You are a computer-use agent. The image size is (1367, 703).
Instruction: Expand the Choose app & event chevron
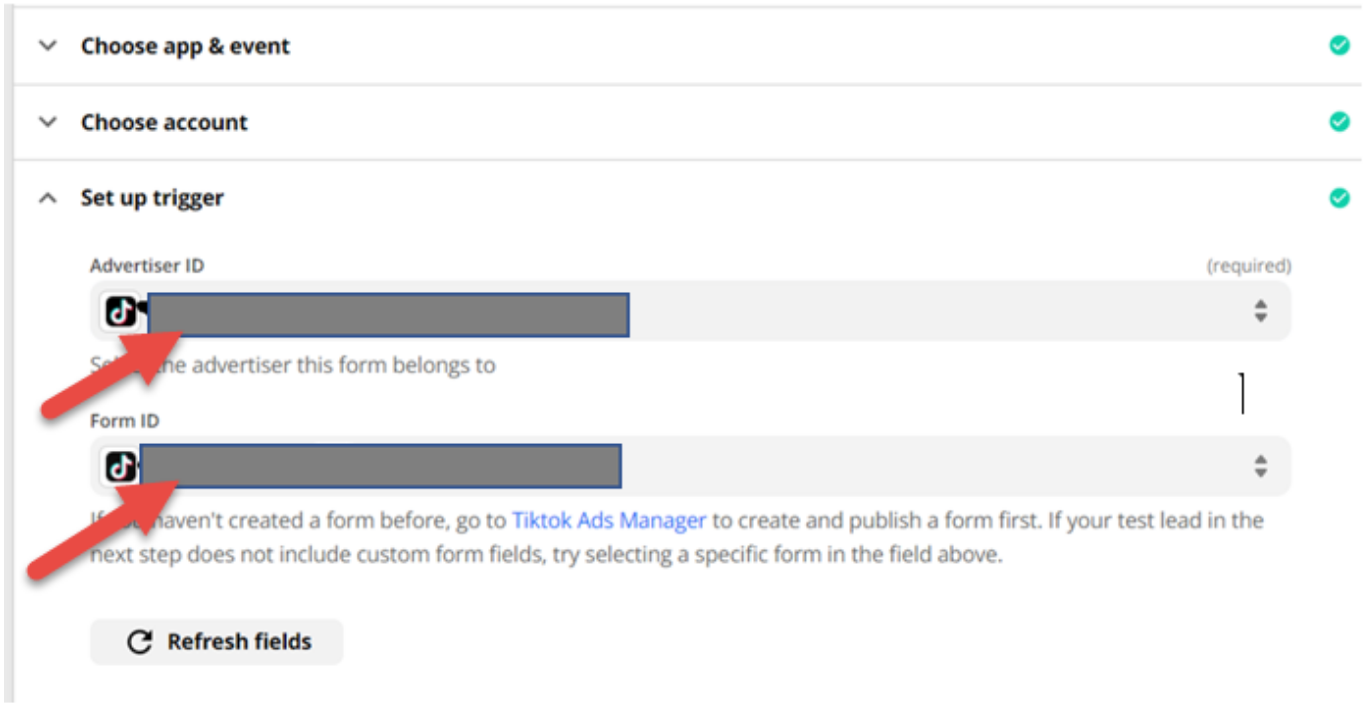click(47, 46)
